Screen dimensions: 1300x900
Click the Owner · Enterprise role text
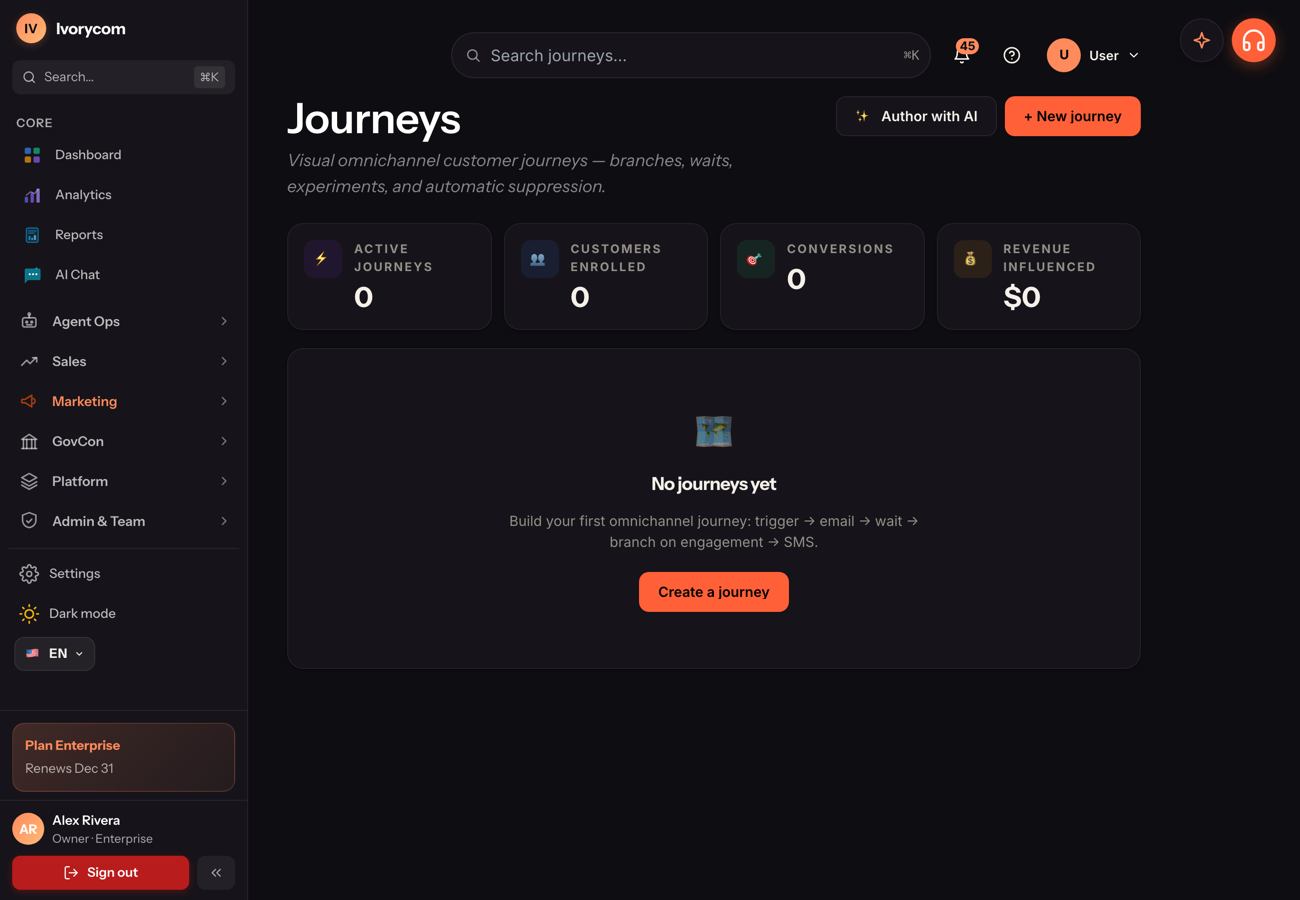point(102,839)
